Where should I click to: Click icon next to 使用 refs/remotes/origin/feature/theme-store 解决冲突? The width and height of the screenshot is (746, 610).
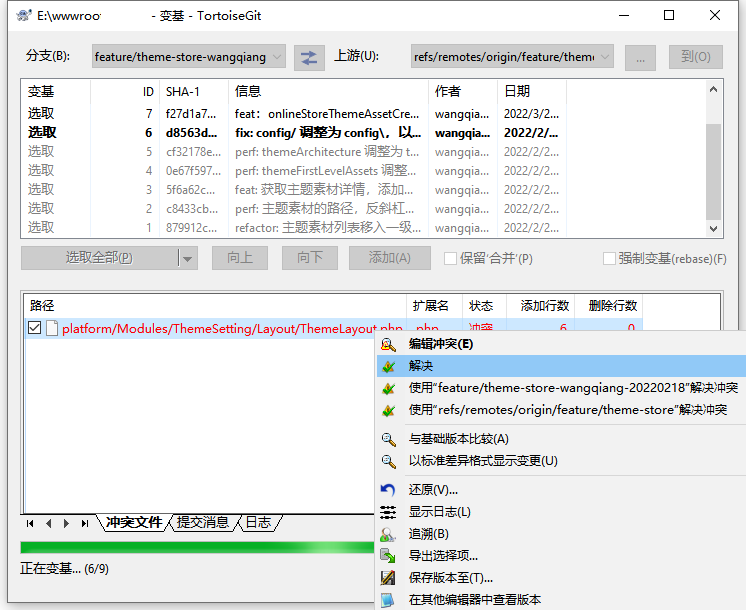click(388, 410)
